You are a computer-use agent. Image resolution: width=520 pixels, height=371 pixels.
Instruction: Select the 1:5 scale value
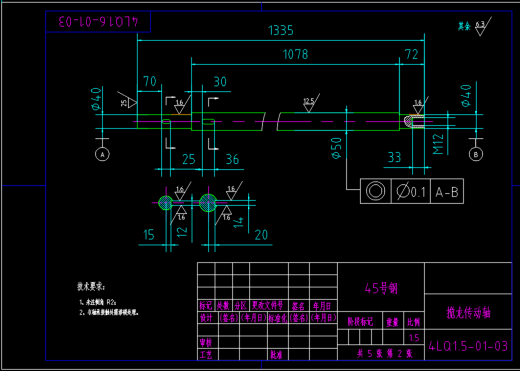(414, 338)
